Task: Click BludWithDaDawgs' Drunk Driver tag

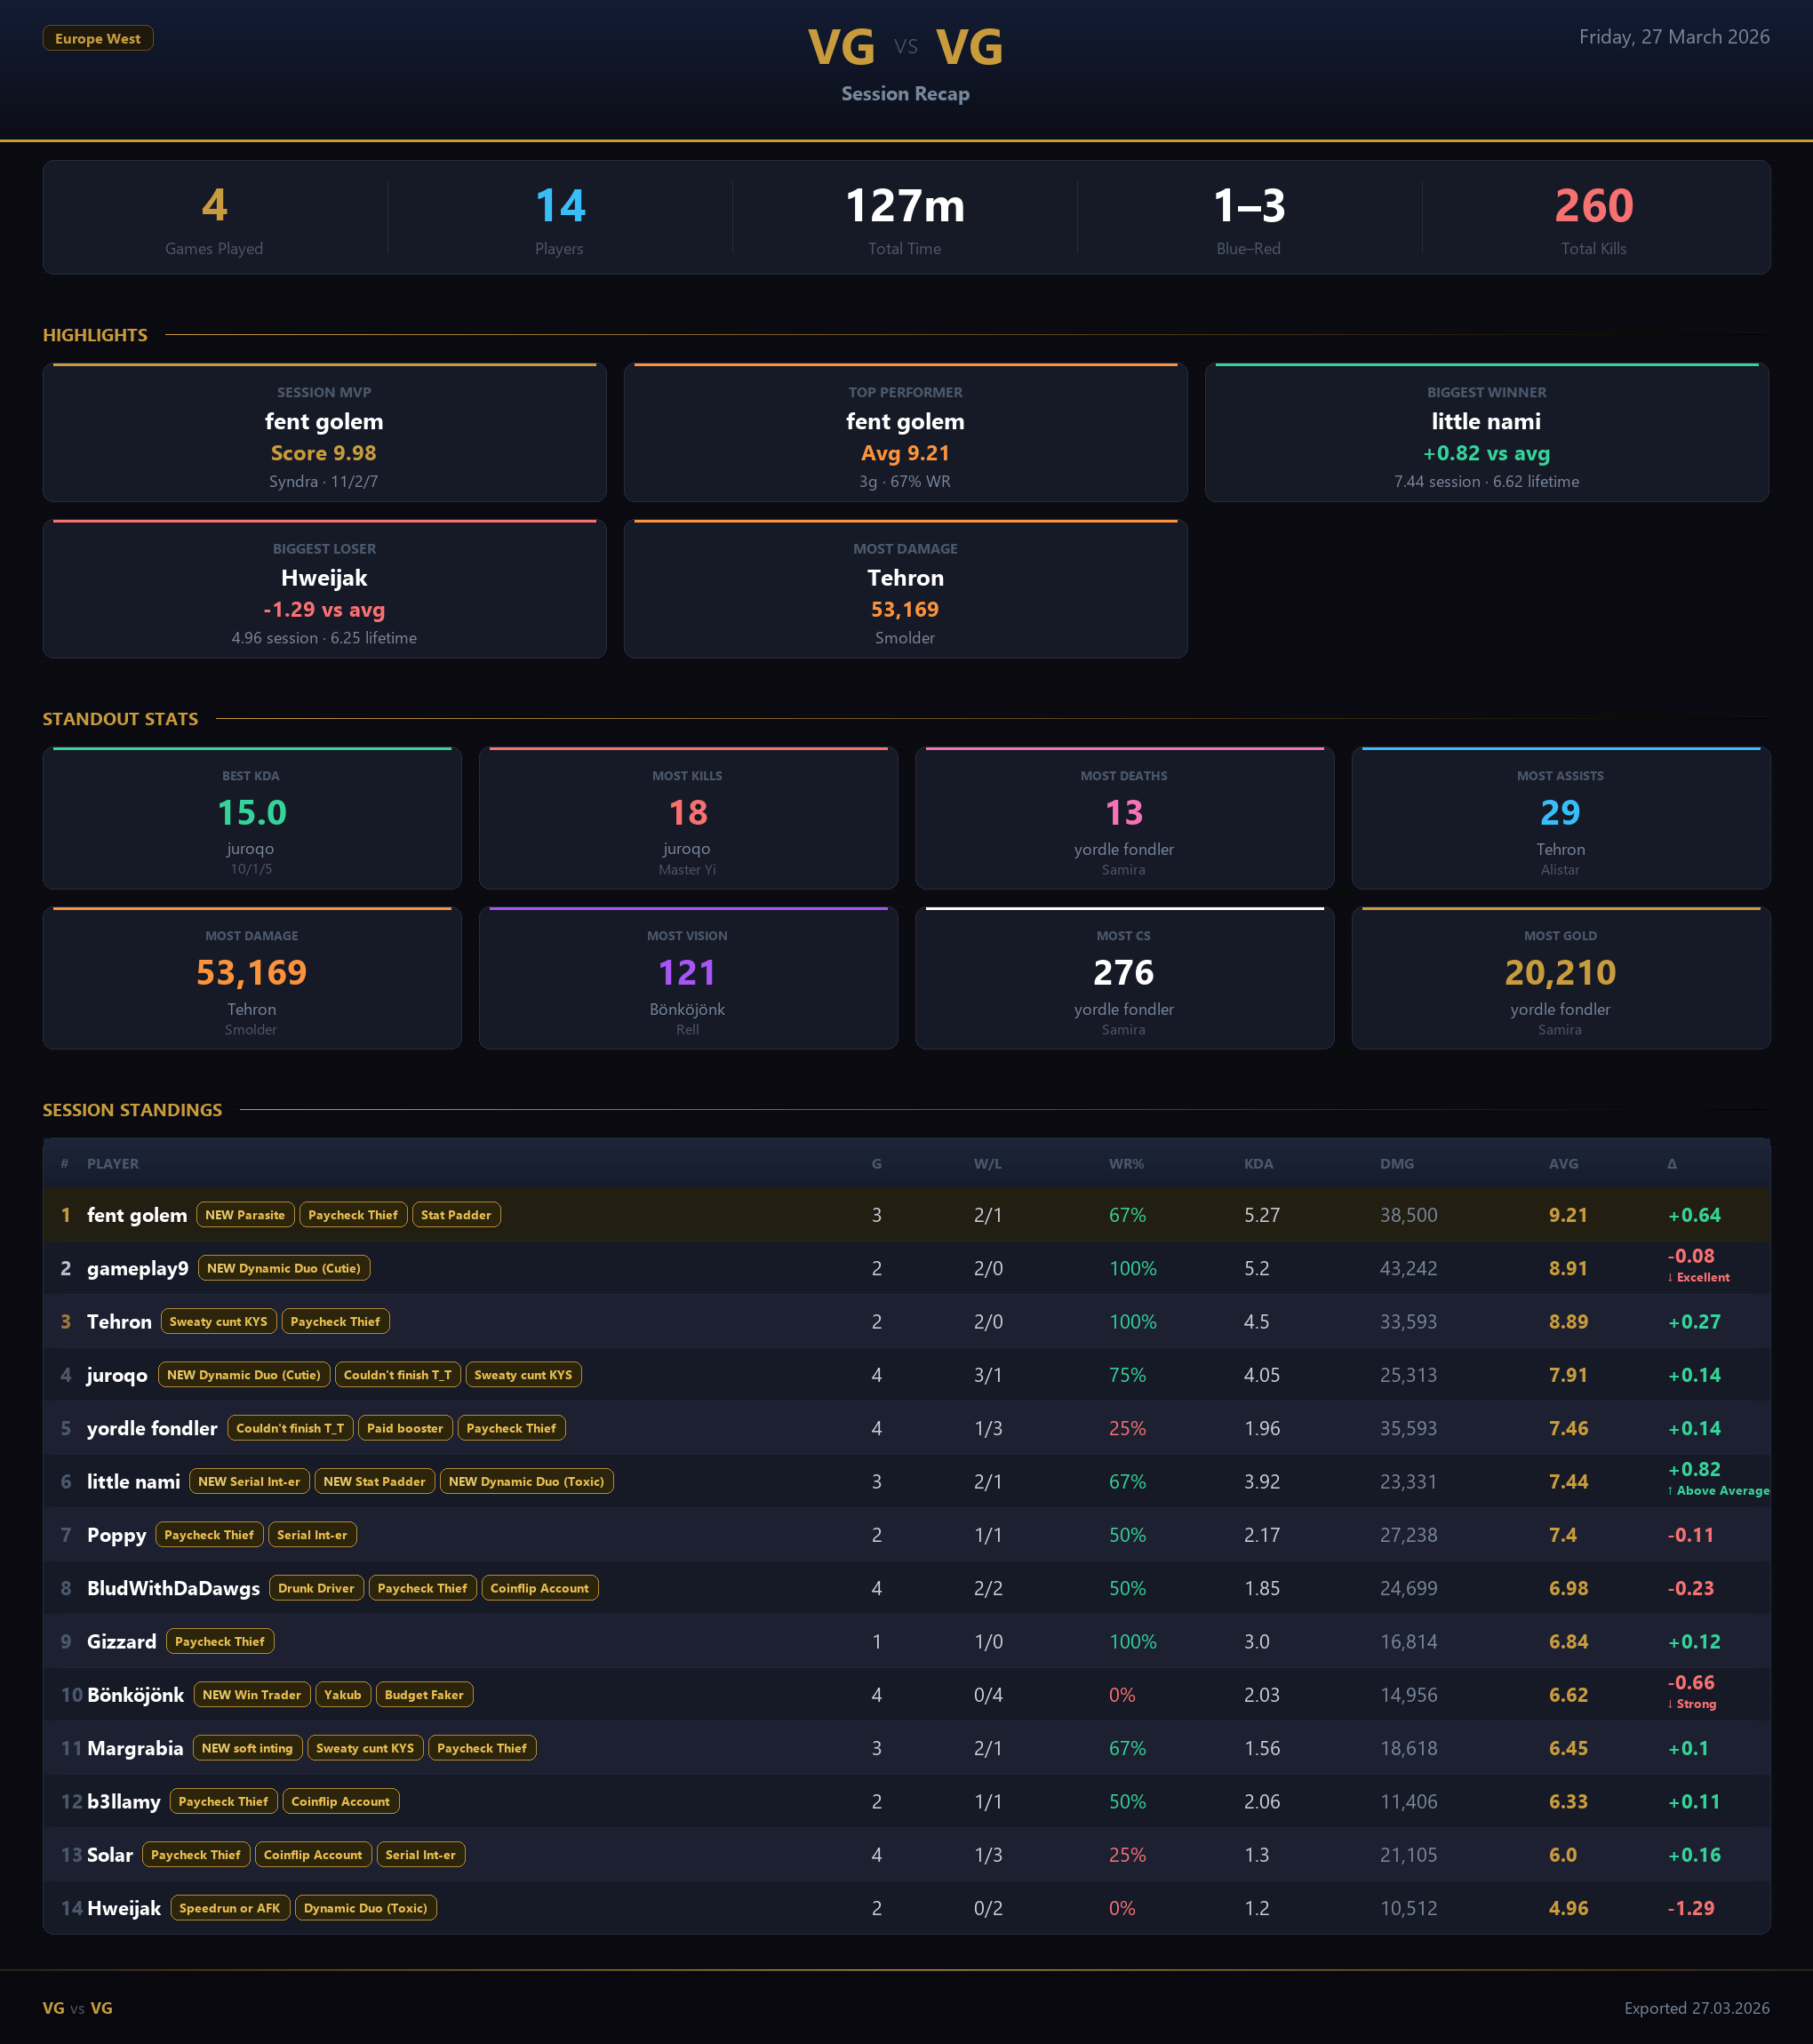Action: 316,1588
